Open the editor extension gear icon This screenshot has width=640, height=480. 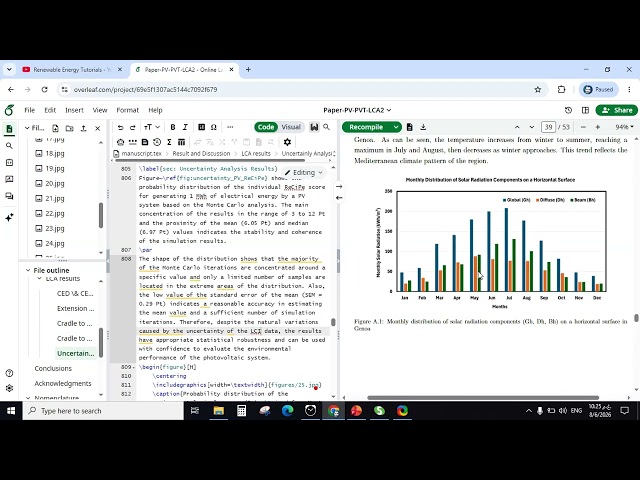point(287,142)
